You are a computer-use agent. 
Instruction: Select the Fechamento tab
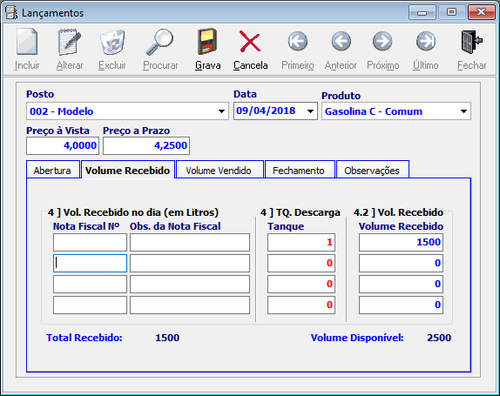[x=299, y=170]
